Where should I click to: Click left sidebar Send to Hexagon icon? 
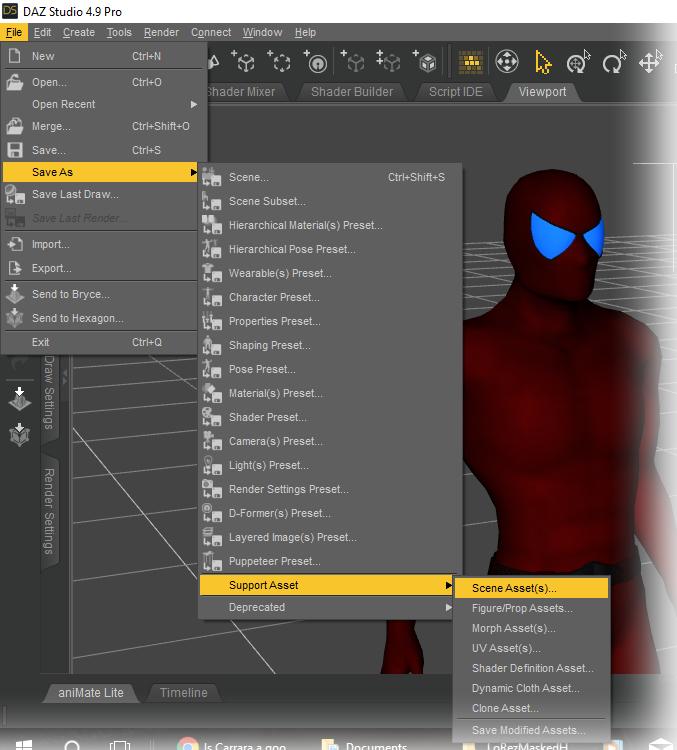point(20,435)
